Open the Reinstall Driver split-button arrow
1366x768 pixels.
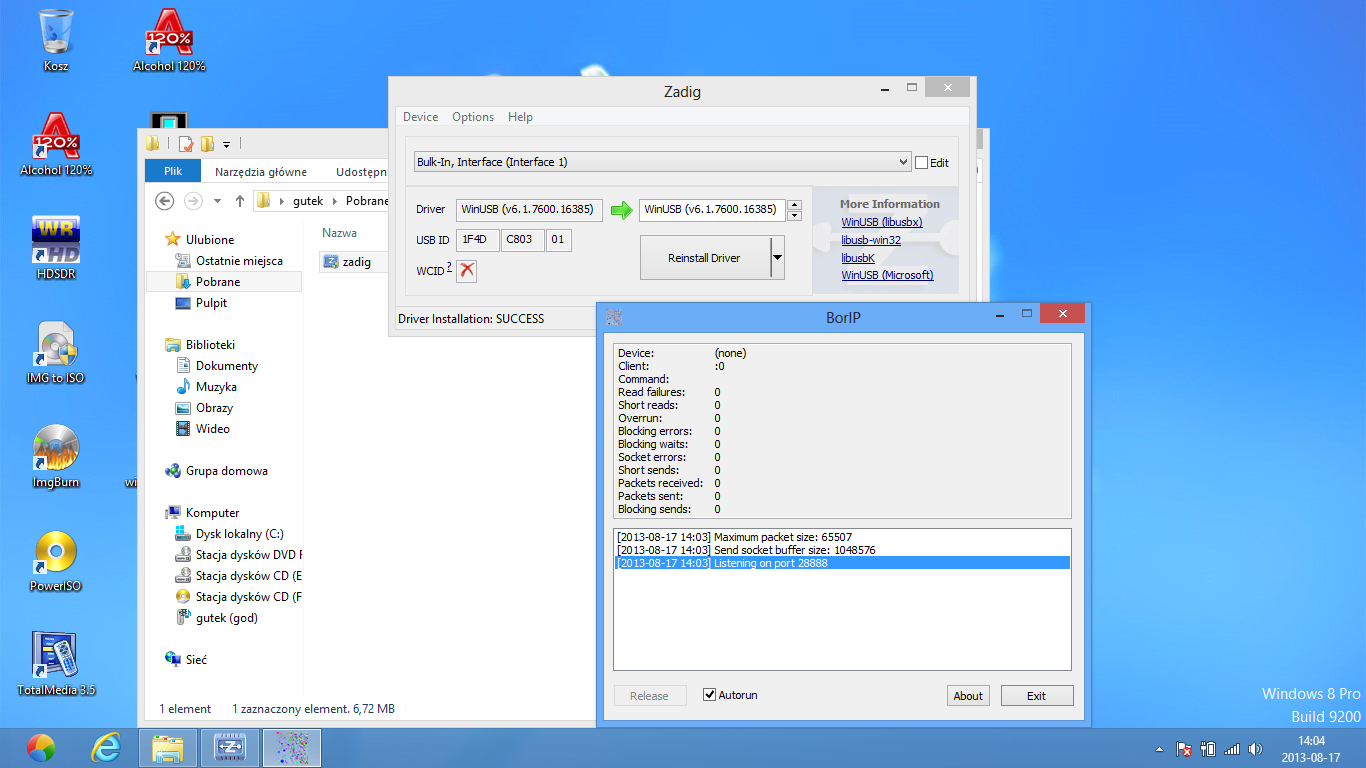[x=777, y=258]
